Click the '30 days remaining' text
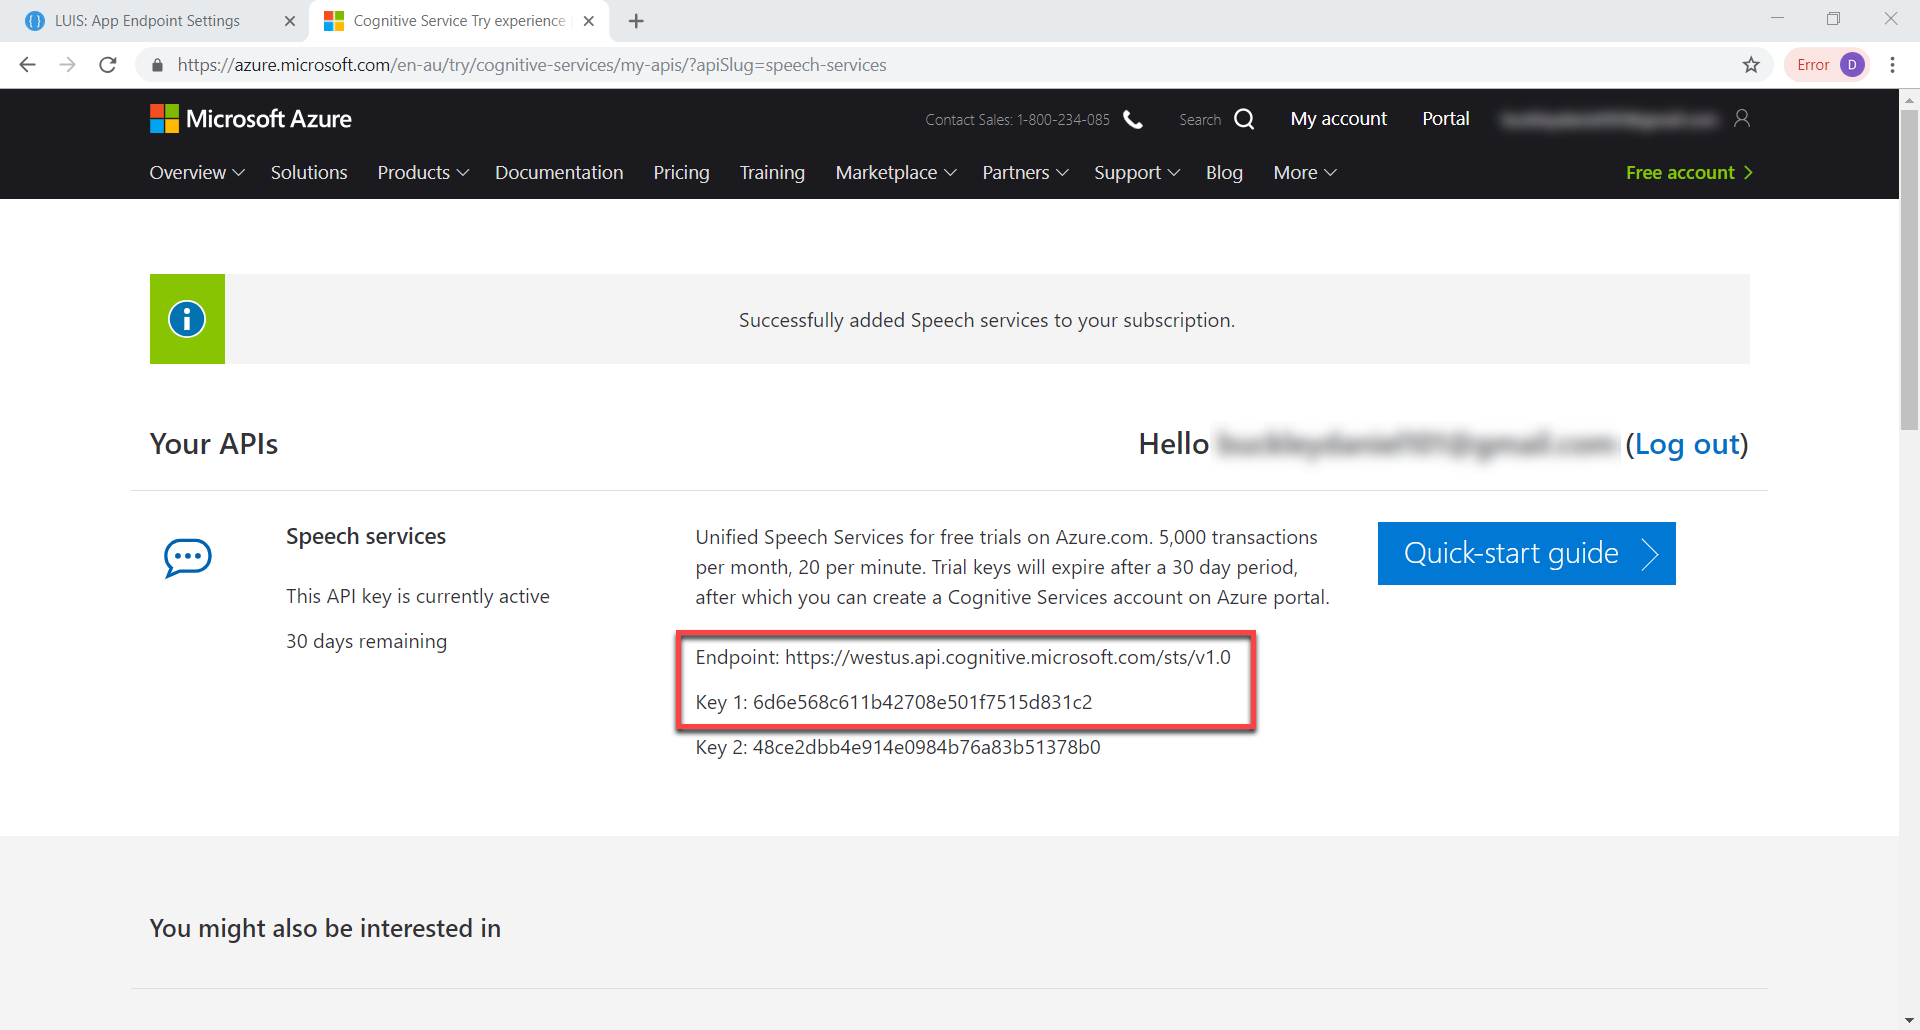 366,641
